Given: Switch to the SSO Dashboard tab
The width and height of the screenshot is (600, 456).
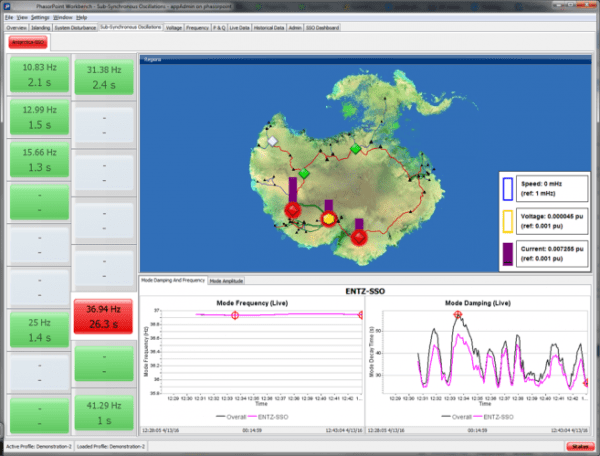Looking at the screenshot, I should tap(323, 28).
